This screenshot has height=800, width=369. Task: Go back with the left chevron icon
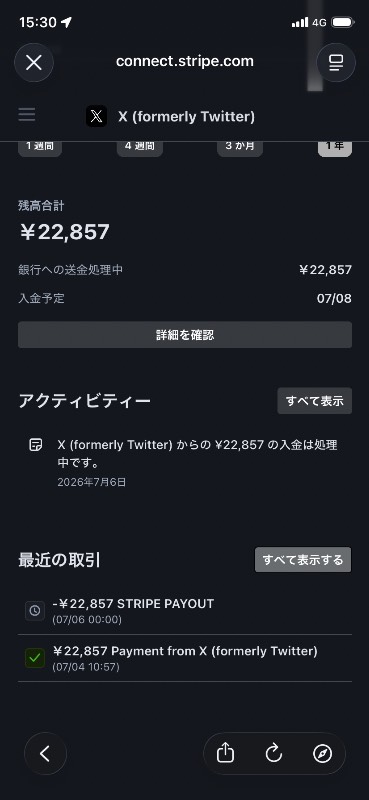45,754
